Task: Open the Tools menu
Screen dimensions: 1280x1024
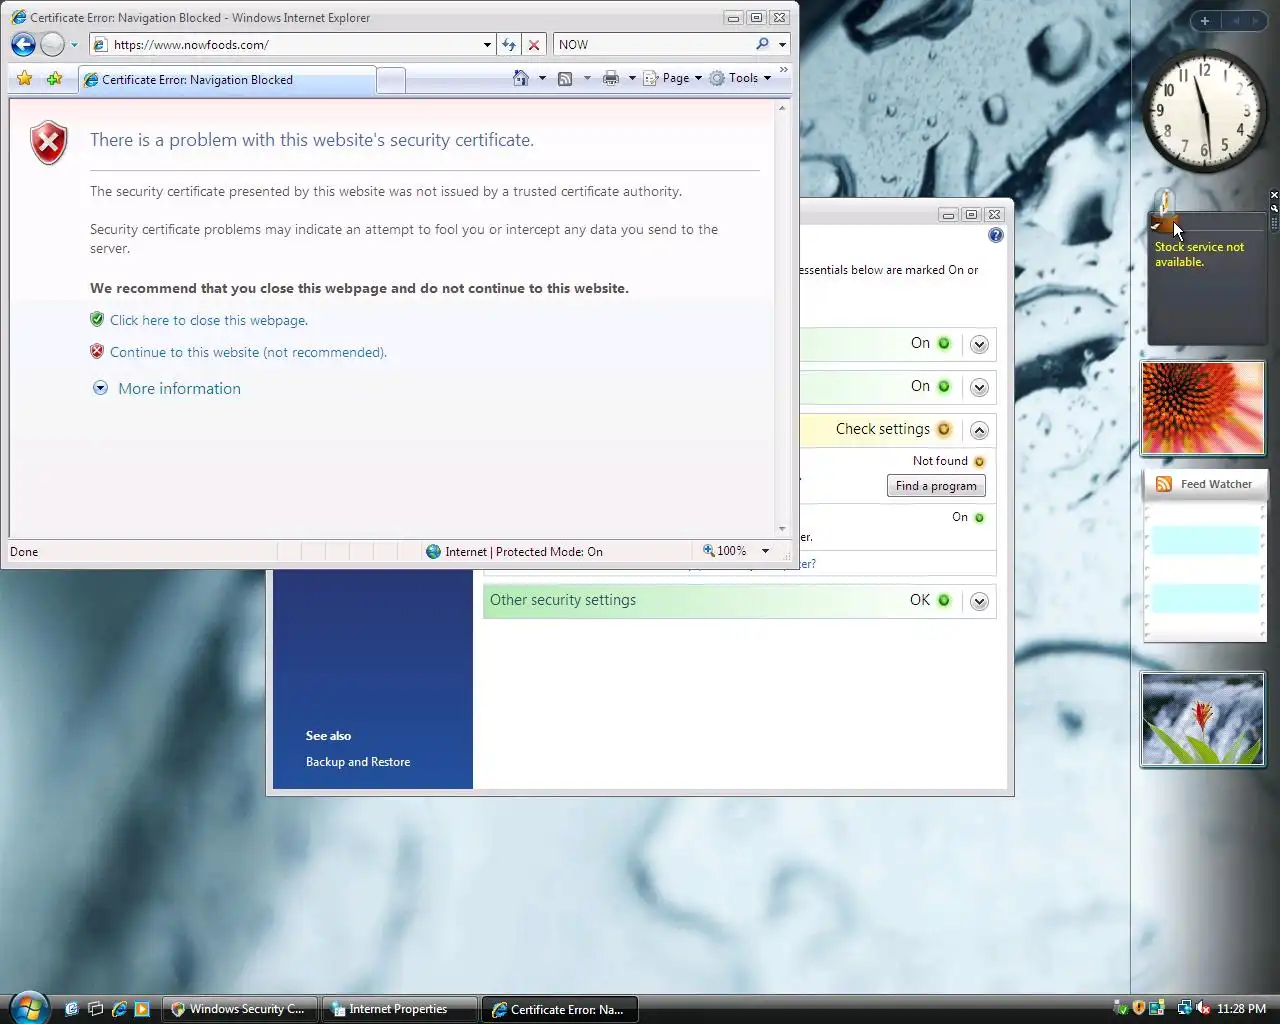Action: [741, 78]
